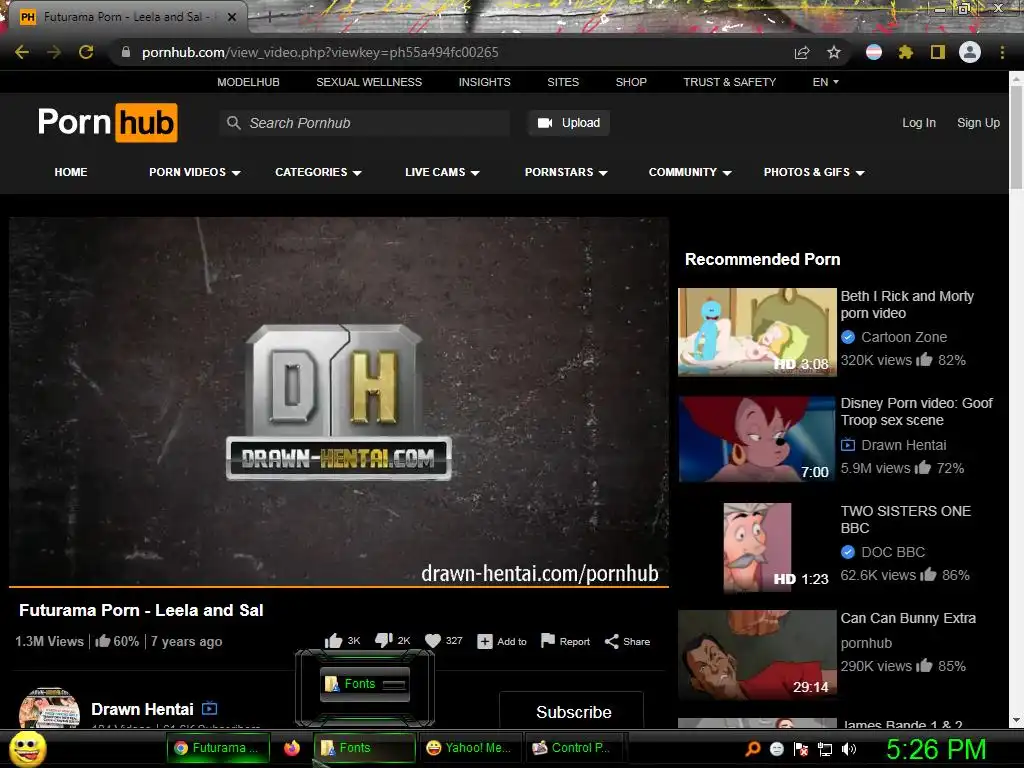Click the flag security tray icon
The image size is (1024, 768).
(801, 749)
